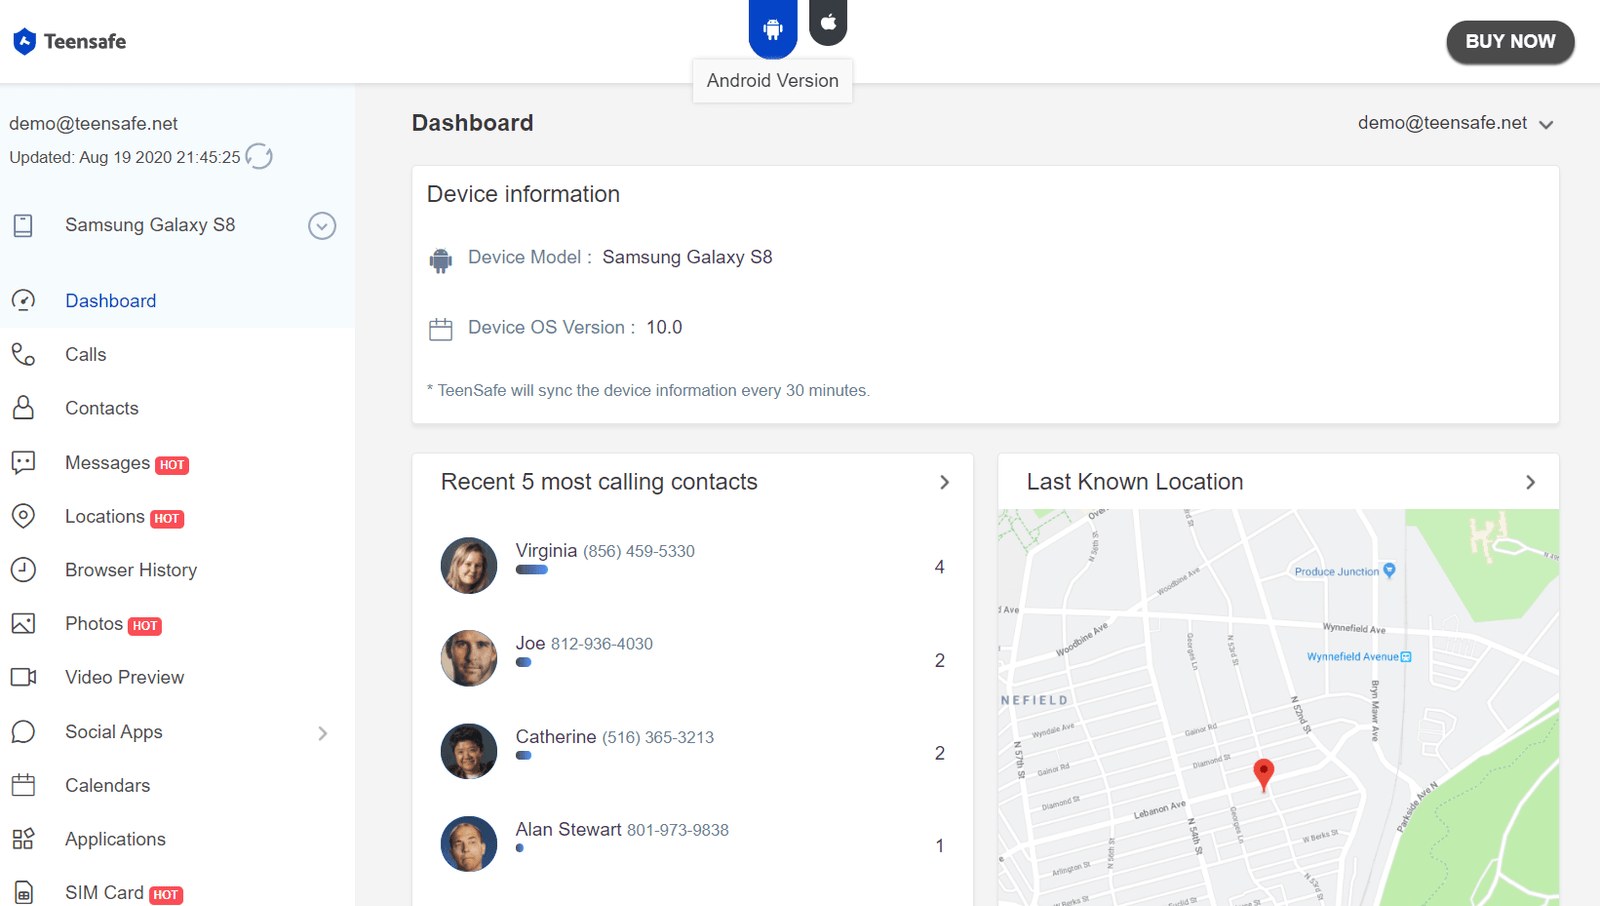Open the Calls phone icon in sidebar
The image size is (1600, 906).
pyautogui.click(x=23, y=355)
